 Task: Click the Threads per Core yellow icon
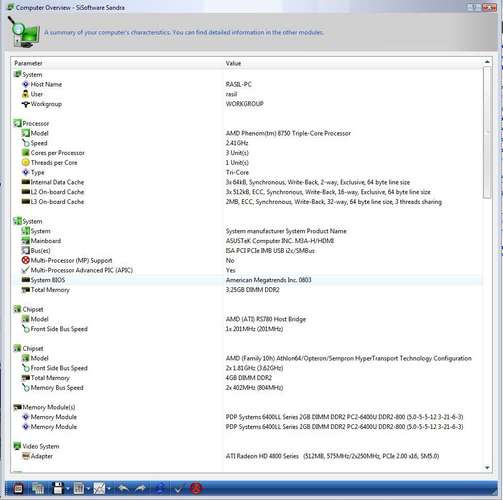tap(25, 163)
